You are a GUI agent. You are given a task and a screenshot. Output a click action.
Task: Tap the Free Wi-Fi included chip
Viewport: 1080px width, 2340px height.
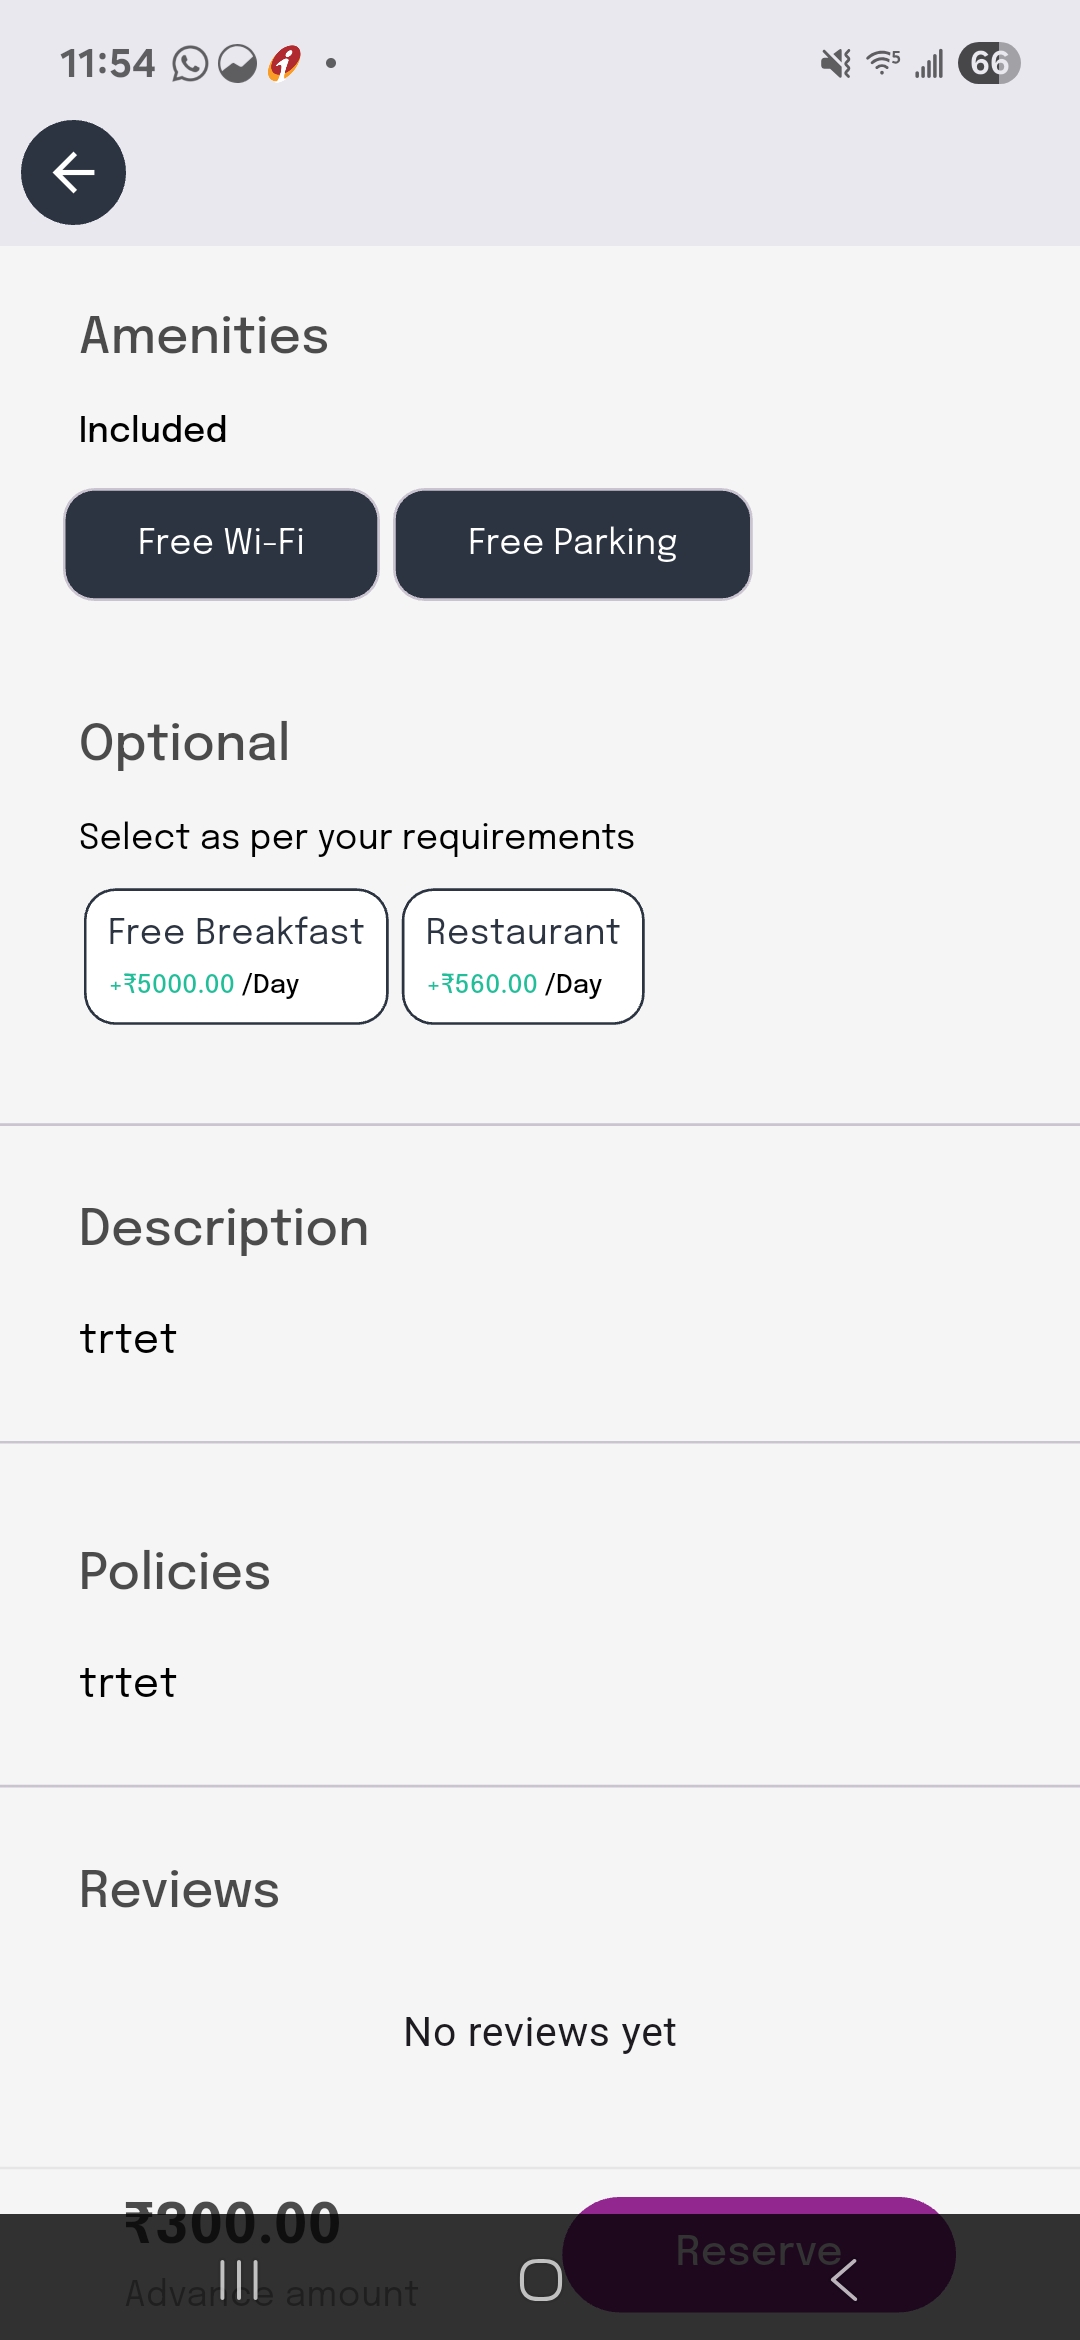[x=221, y=544]
